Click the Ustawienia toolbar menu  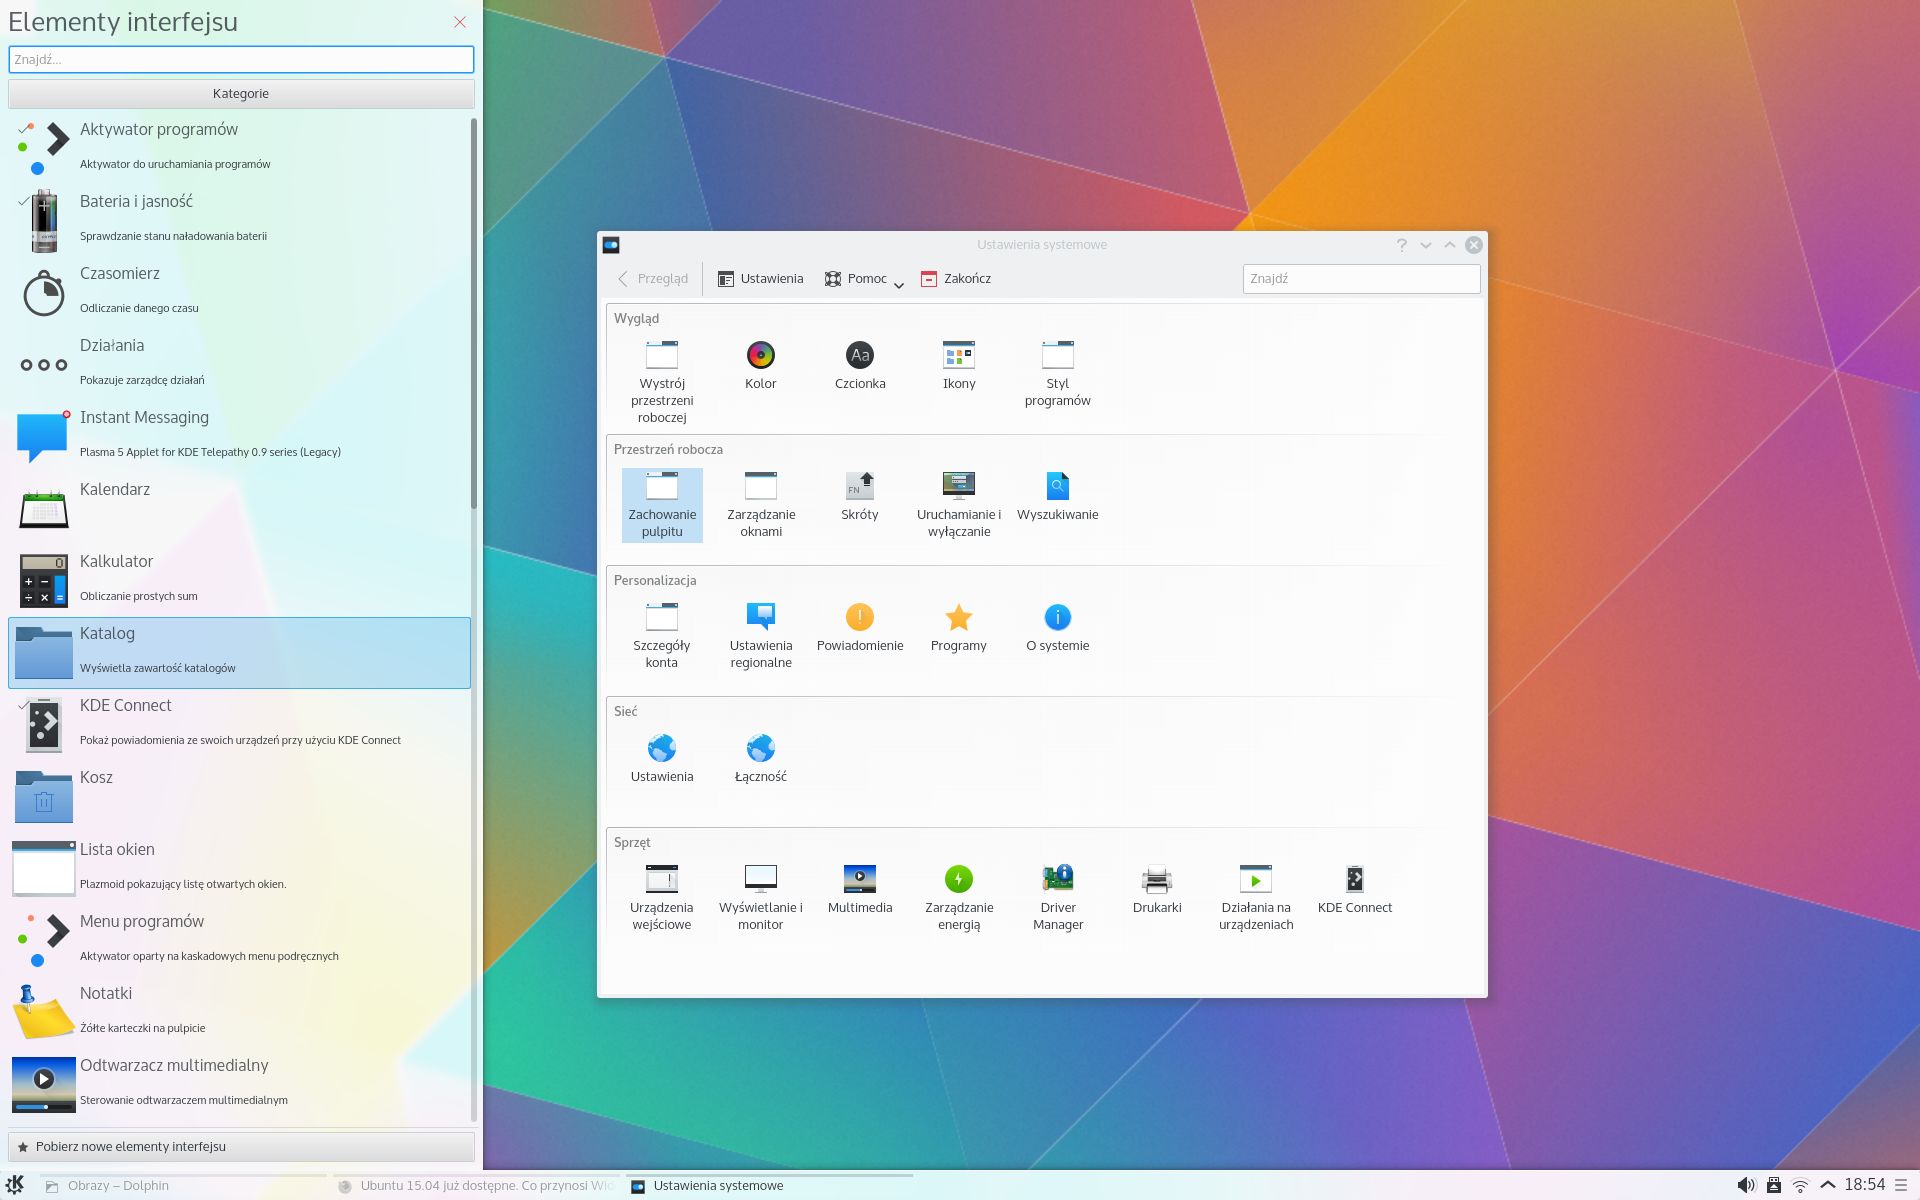pos(760,278)
